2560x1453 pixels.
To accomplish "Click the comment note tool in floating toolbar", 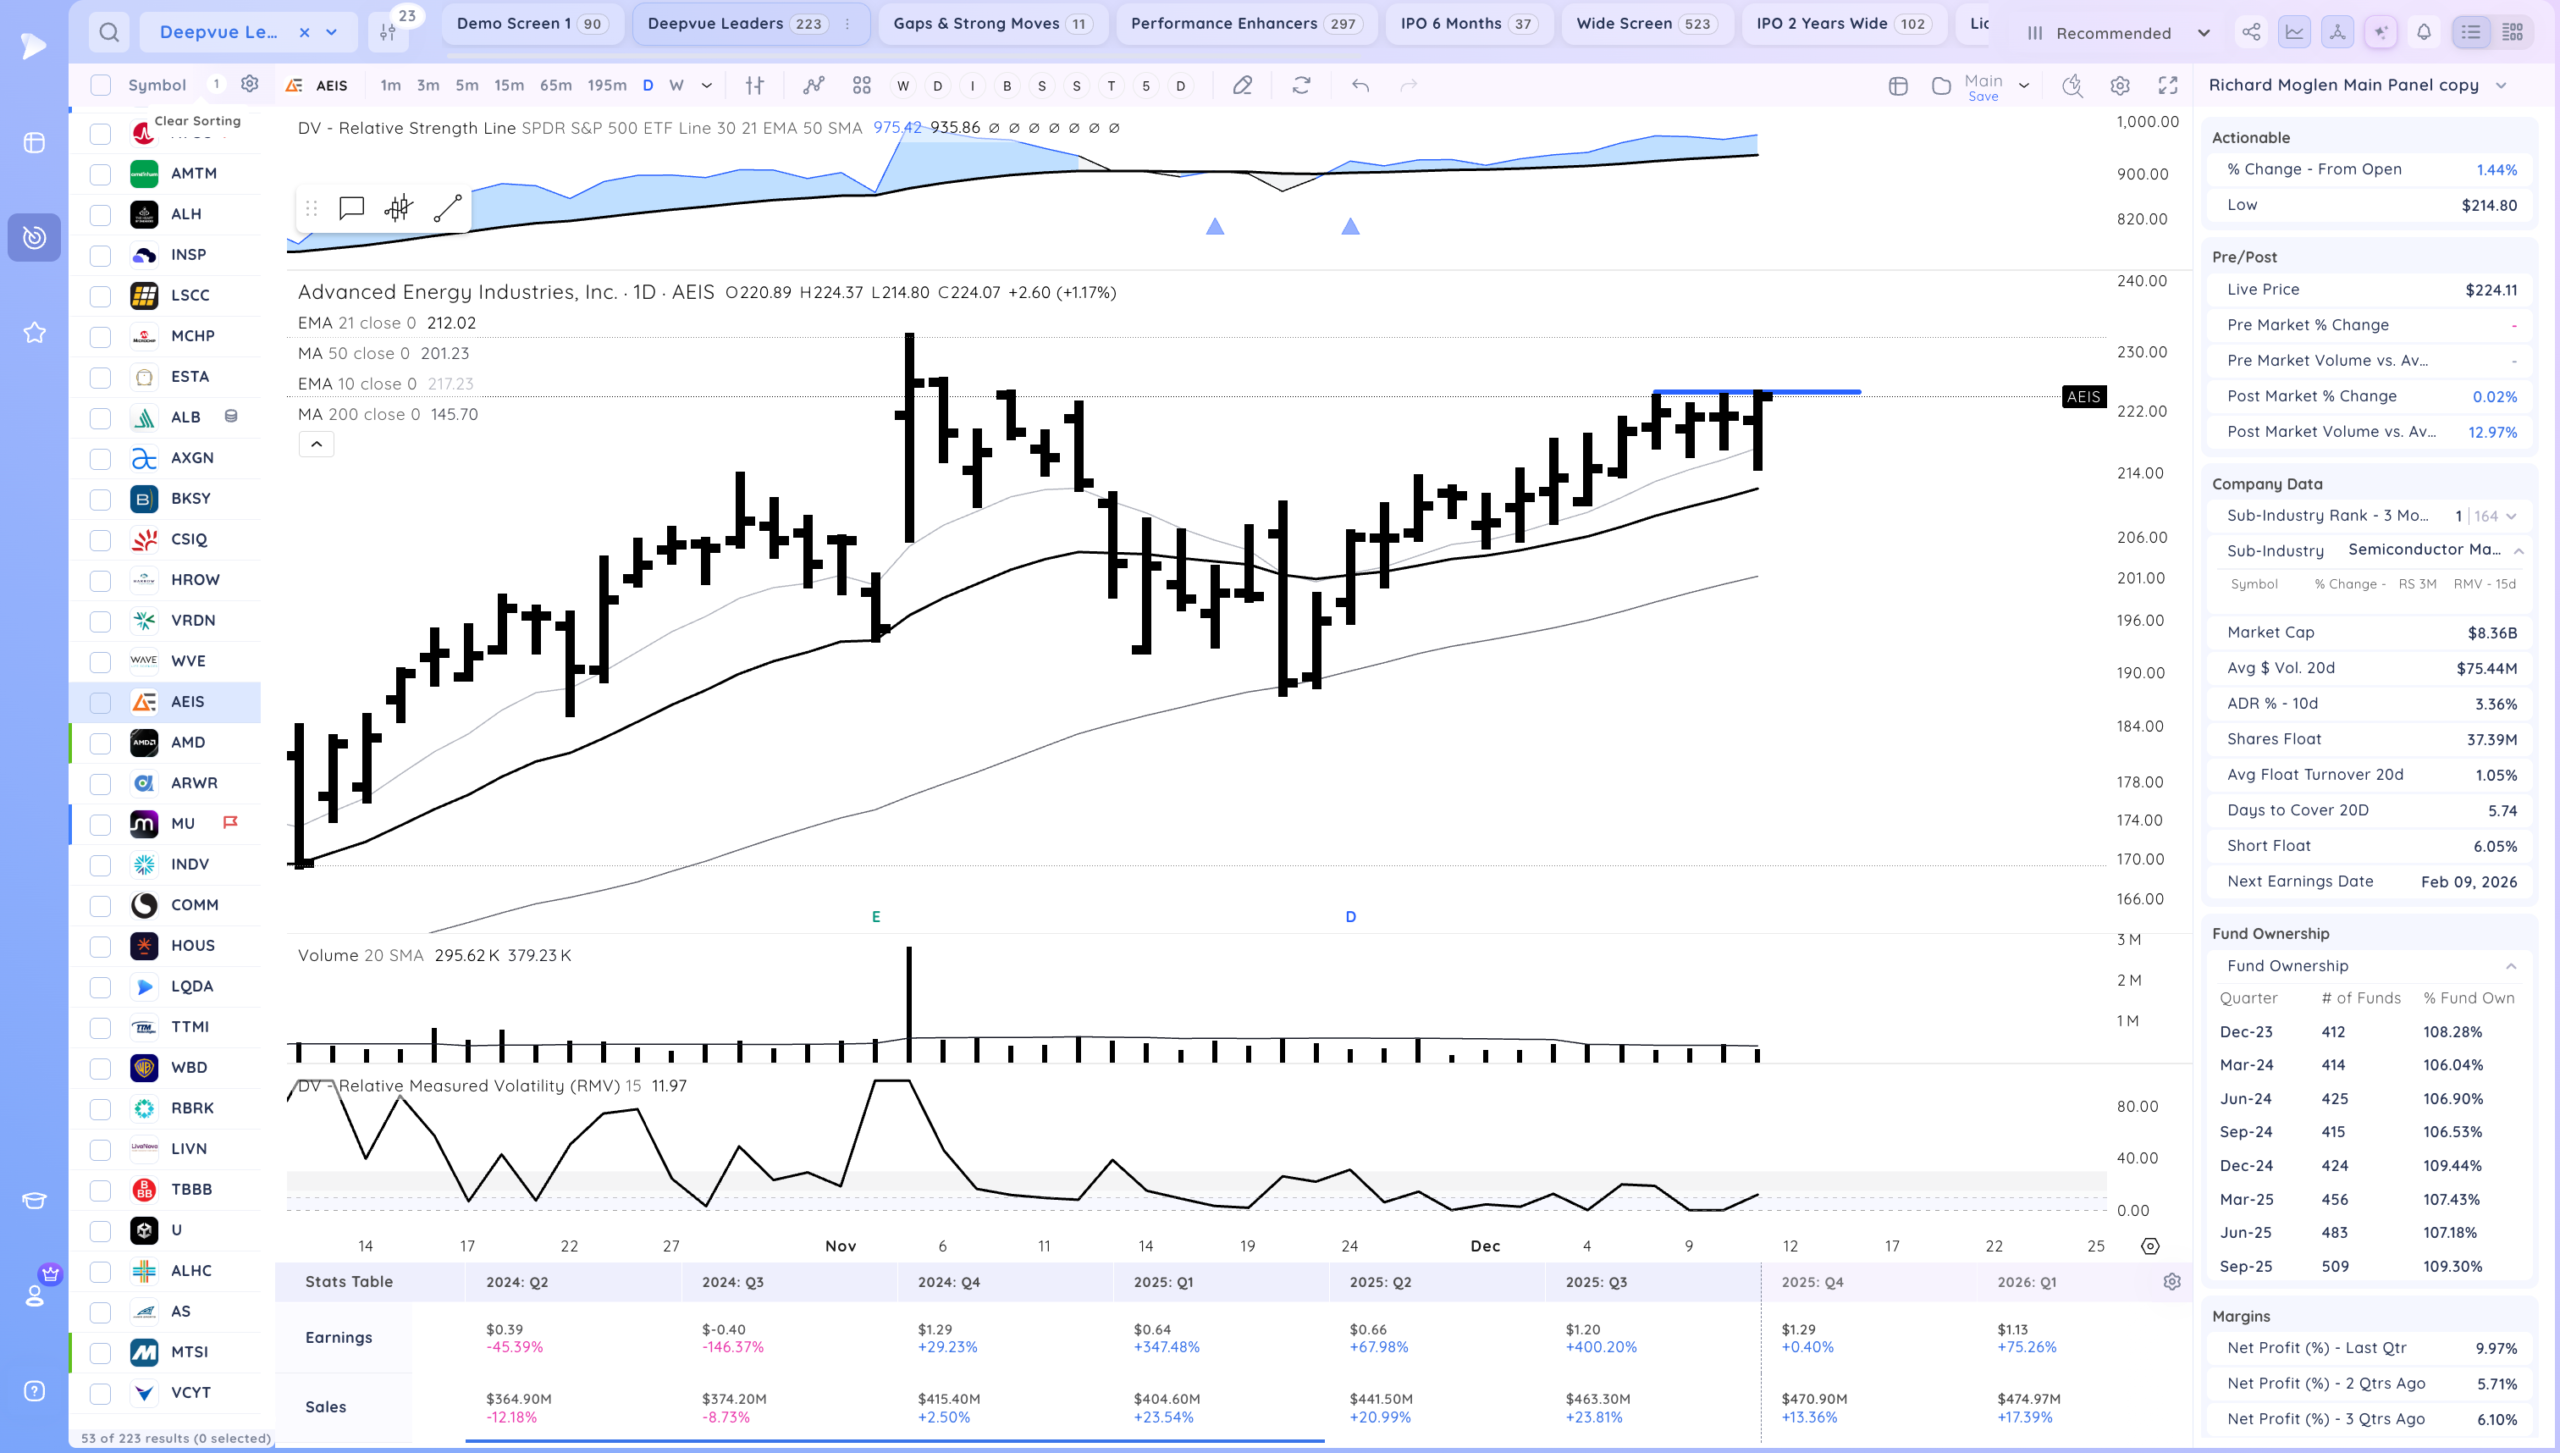I will (x=351, y=208).
